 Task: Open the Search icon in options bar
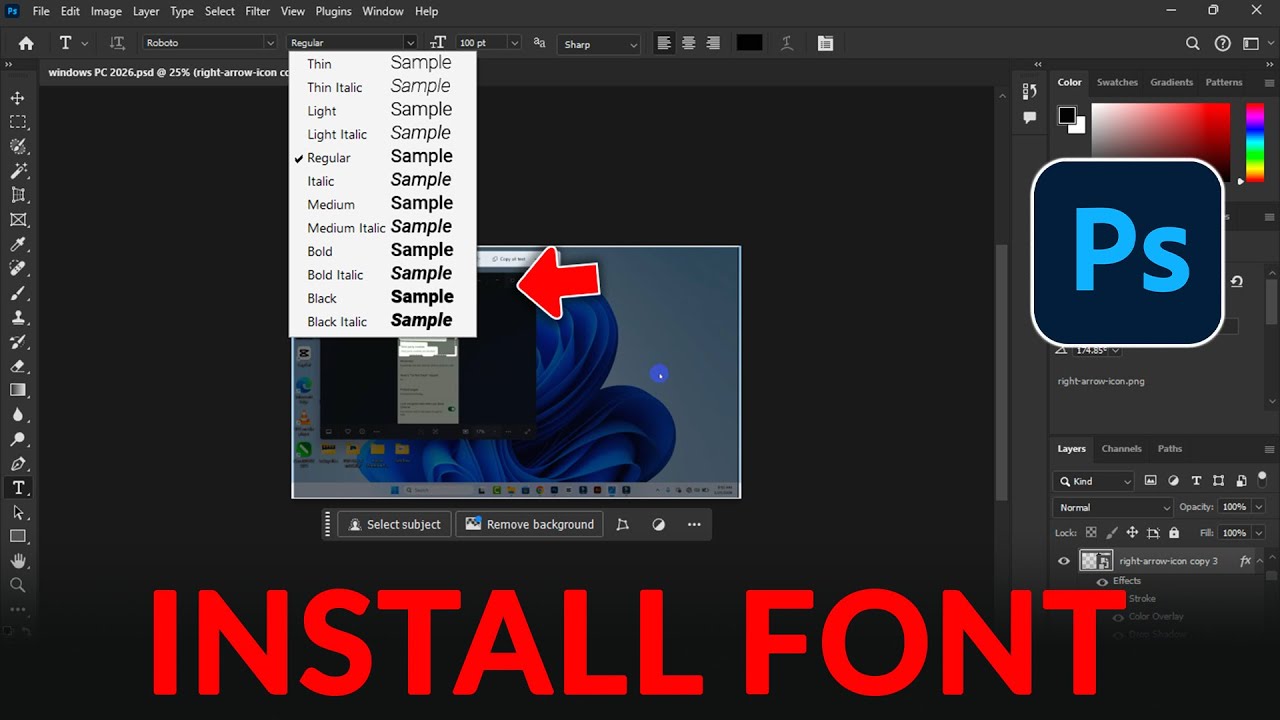point(1192,43)
